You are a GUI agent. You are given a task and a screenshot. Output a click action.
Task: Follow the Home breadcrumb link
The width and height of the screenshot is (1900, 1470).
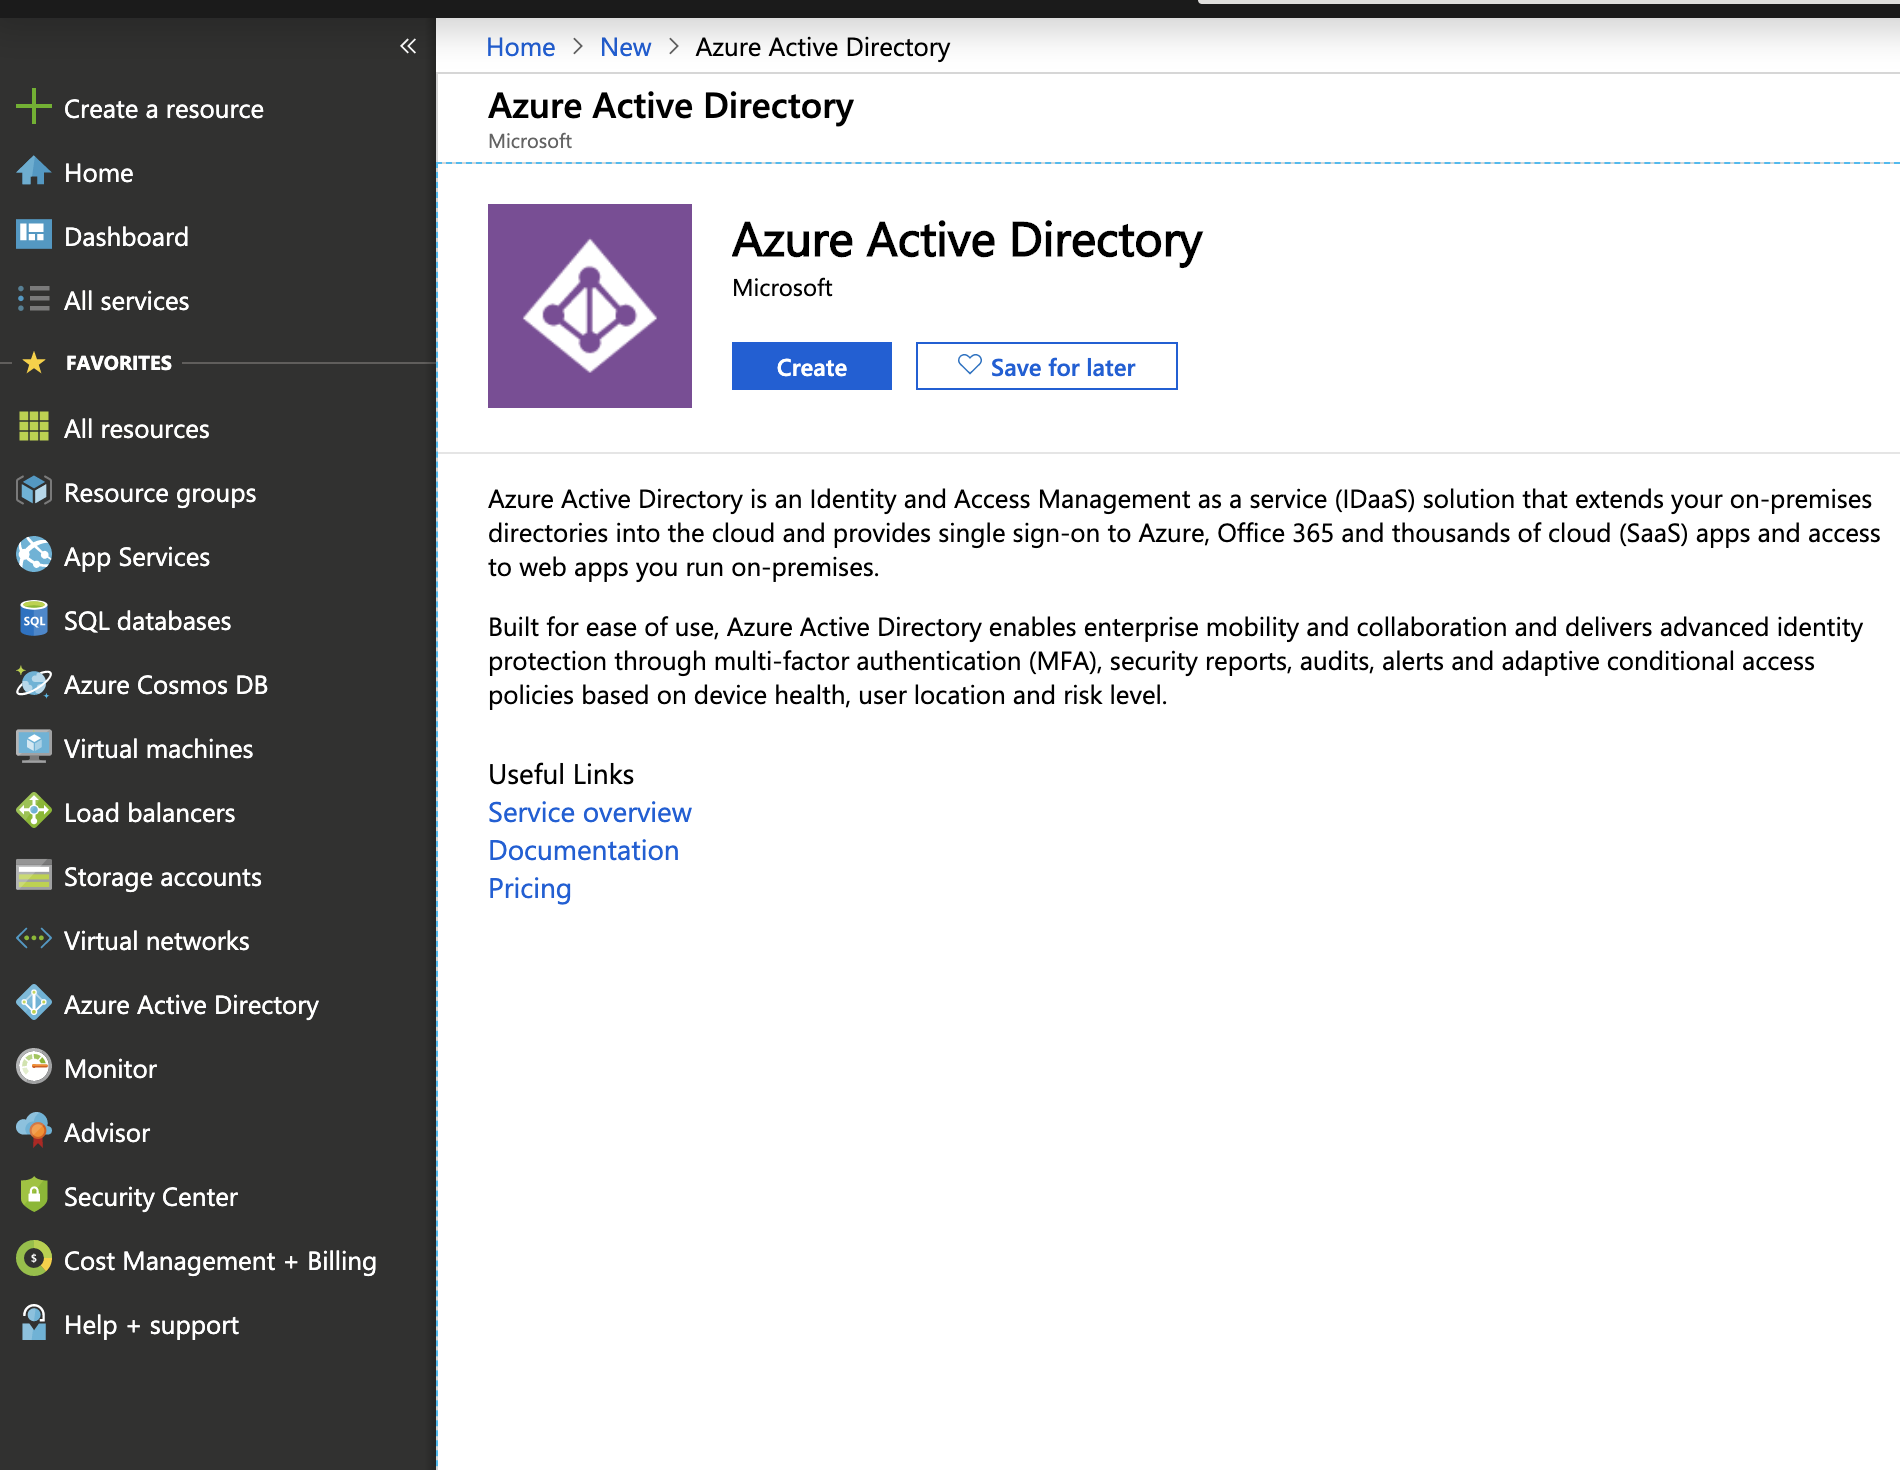pyautogui.click(x=521, y=47)
